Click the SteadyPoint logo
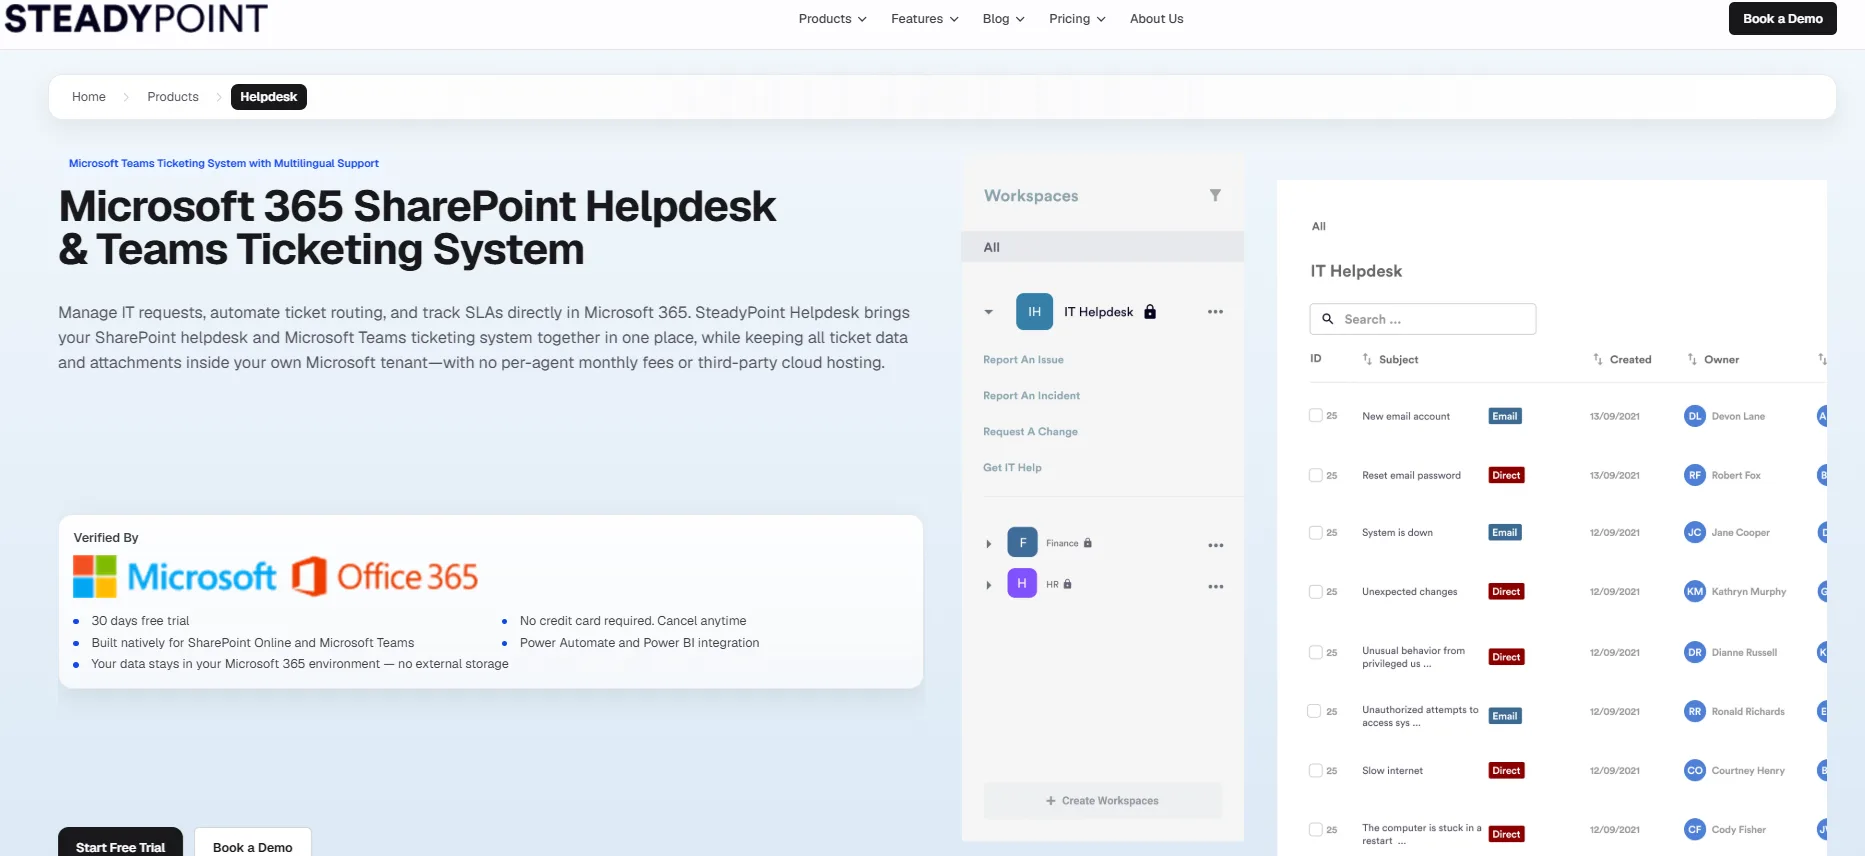Image resolution: width=1865 pixels, height=856 pixels. (136, 18)
